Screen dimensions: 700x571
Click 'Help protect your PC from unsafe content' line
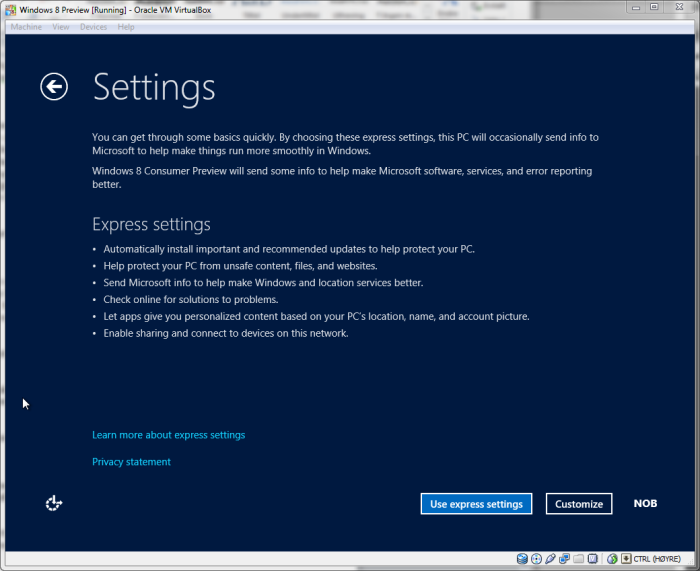tap(240, 266)
